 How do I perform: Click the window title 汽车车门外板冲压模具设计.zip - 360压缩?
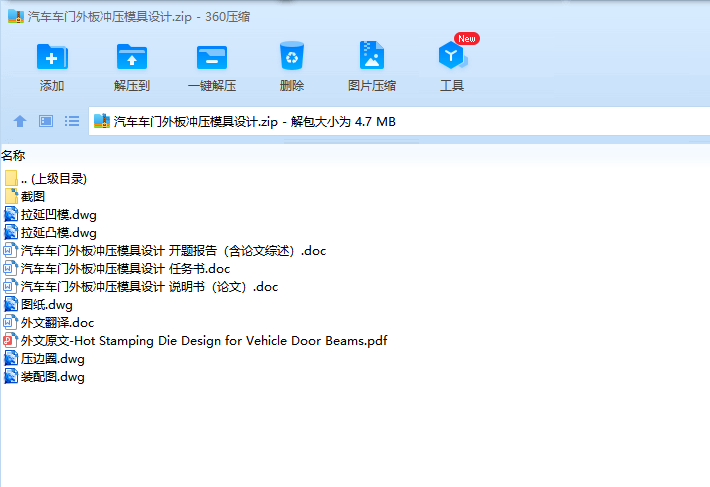coord(139,17)
